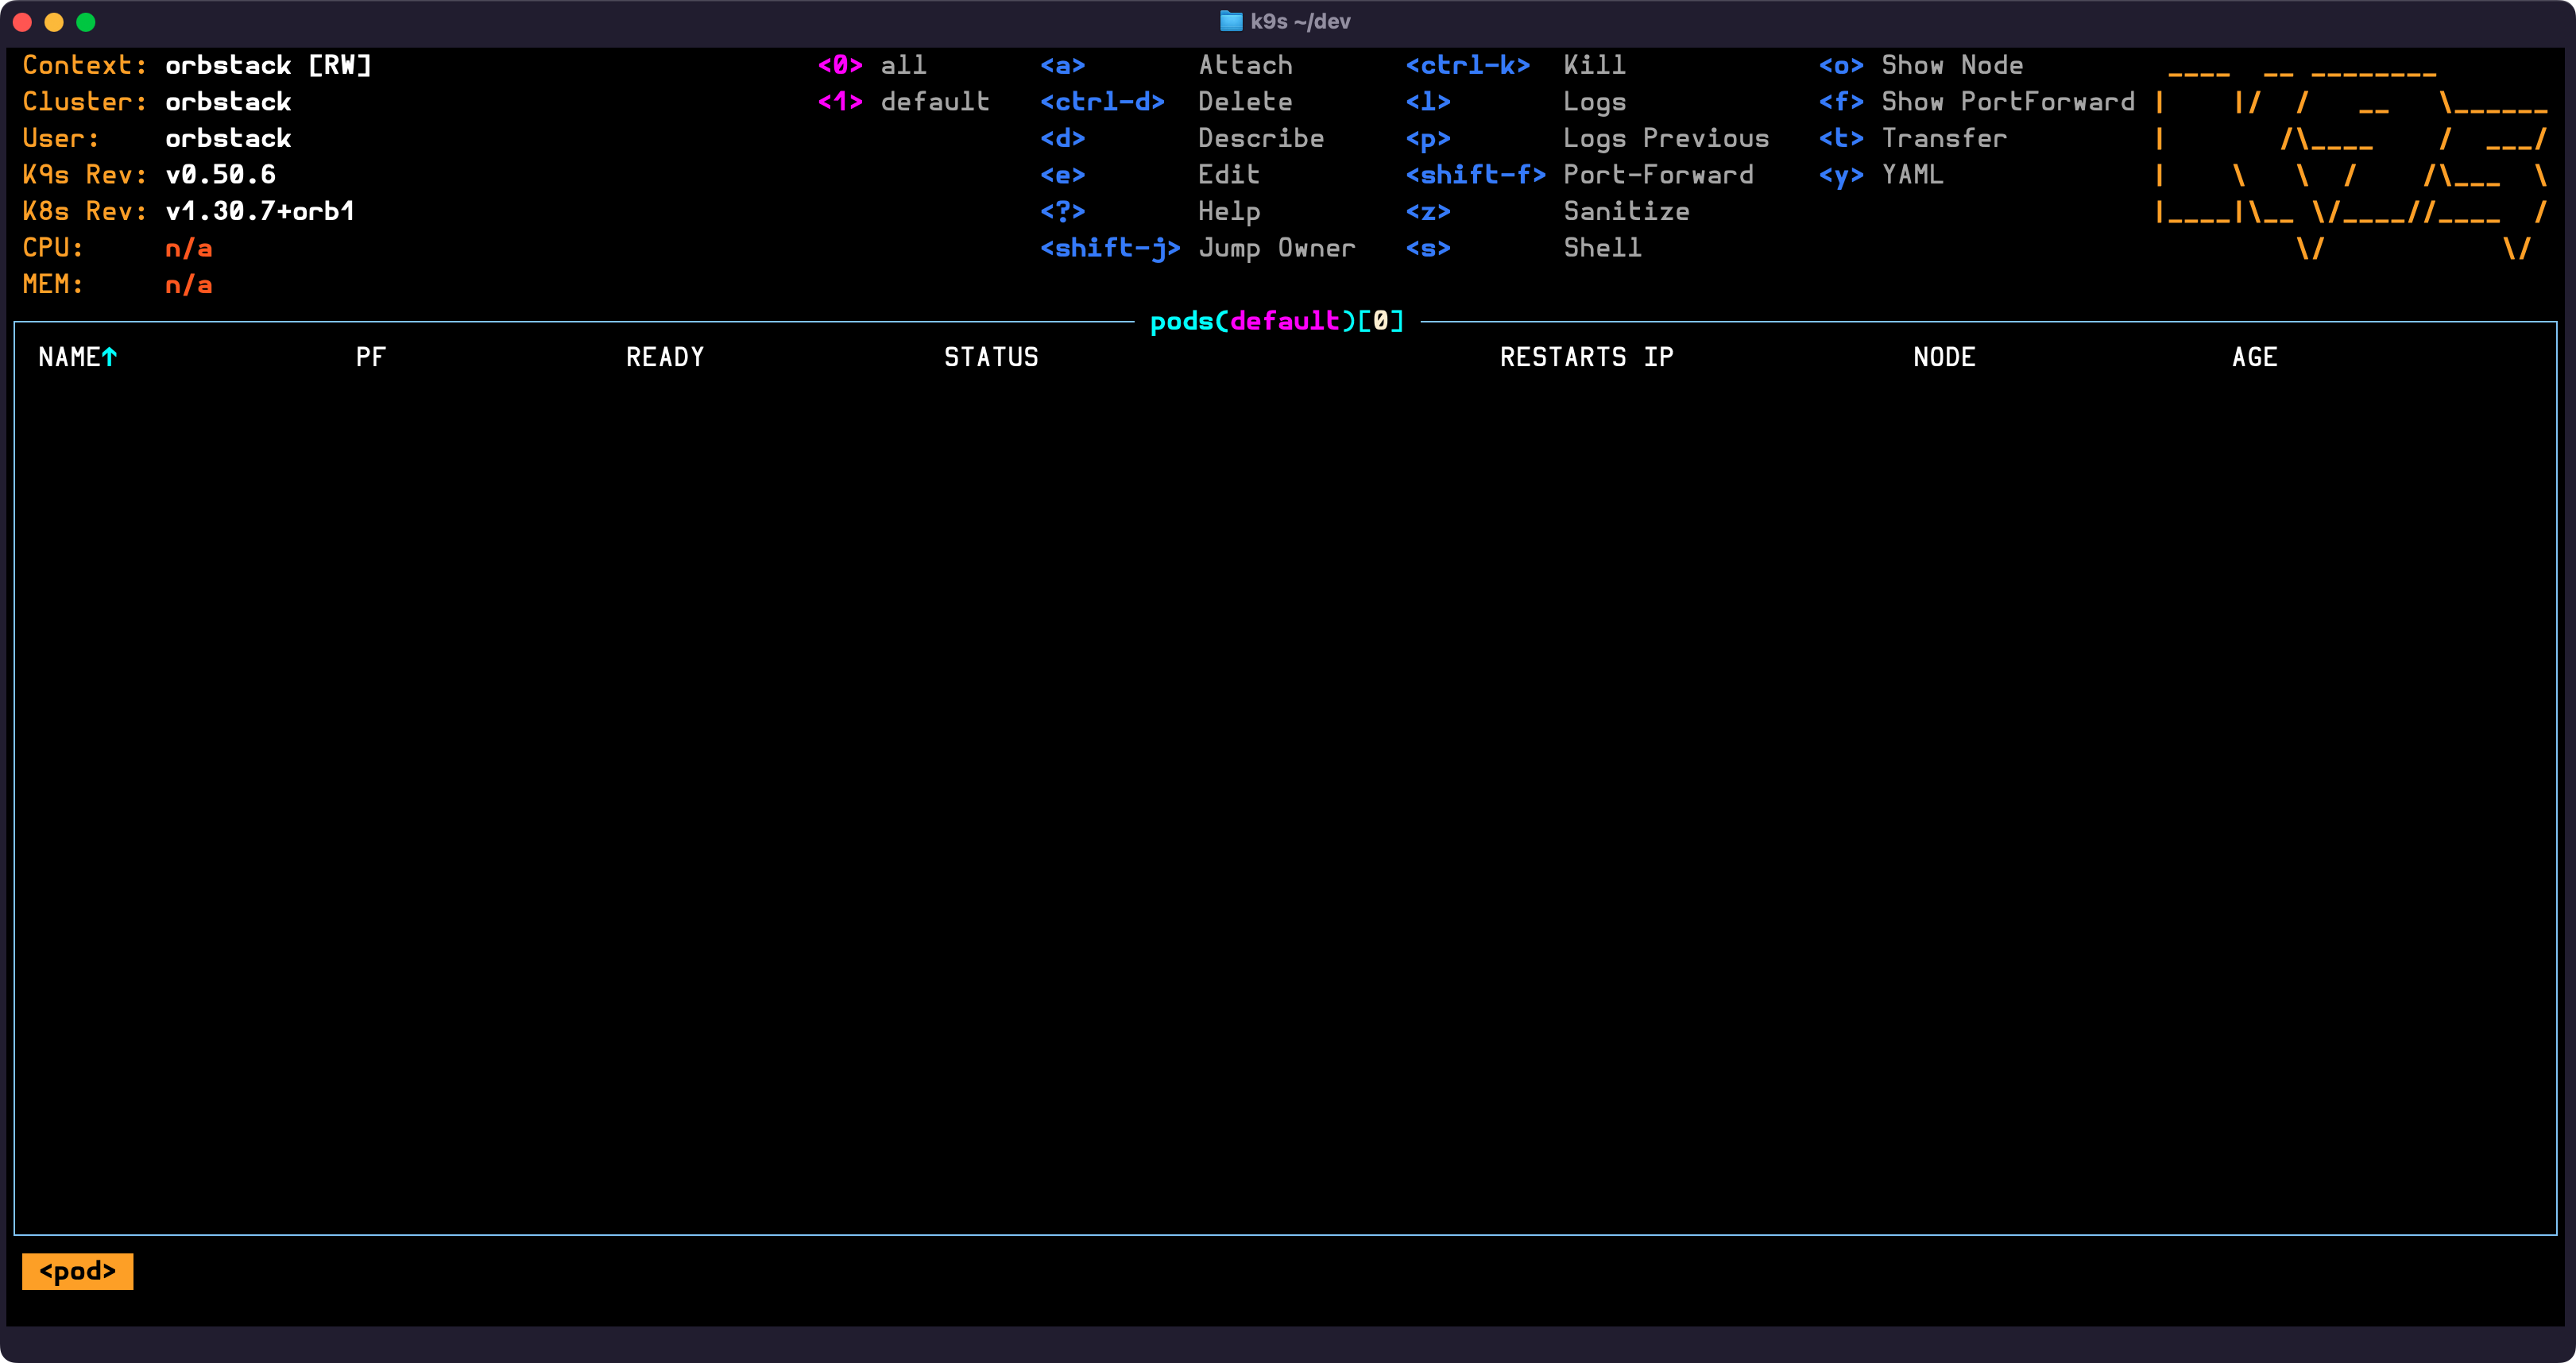Click the <y> YAML shortcut
The height and width of the screenshot is (1363, 2576).
[1881, 175]
